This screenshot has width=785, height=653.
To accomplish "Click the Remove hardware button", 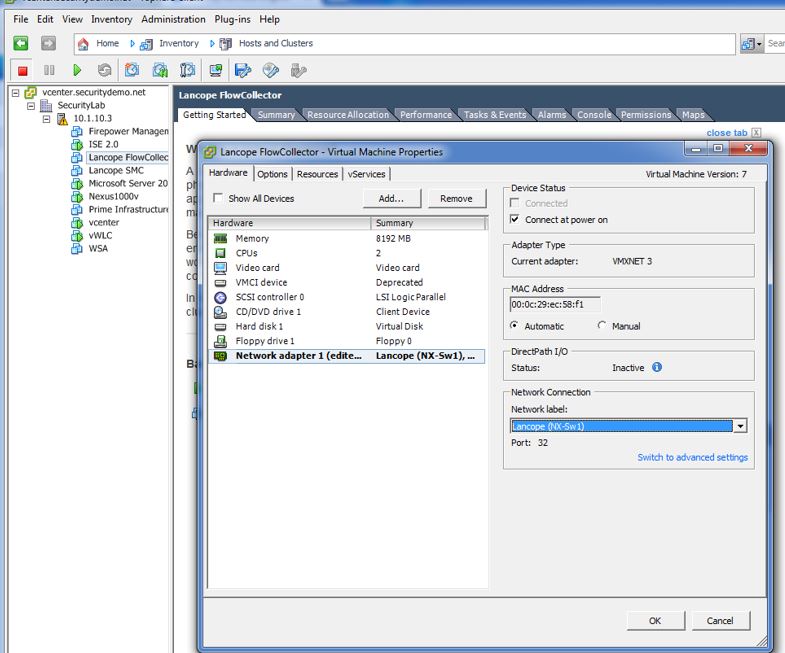I will tap(456, 198).
